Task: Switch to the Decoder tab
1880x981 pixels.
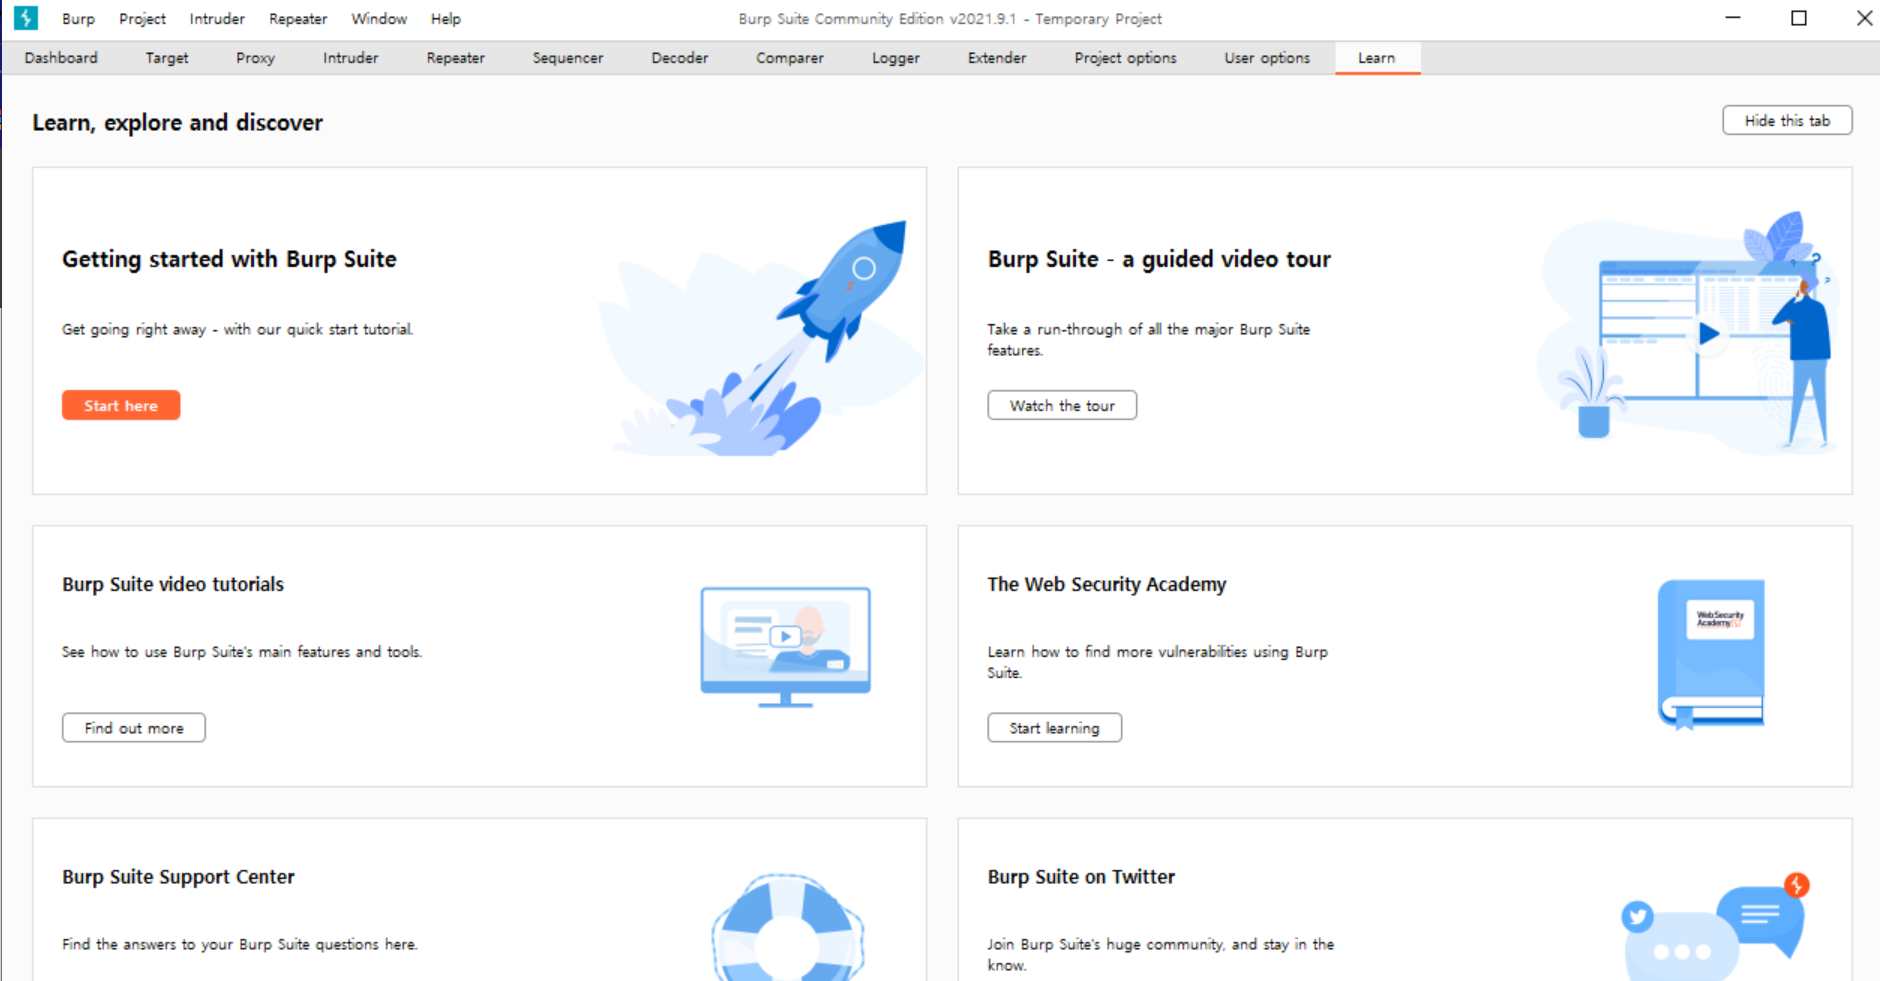Action: click(680, 58)
